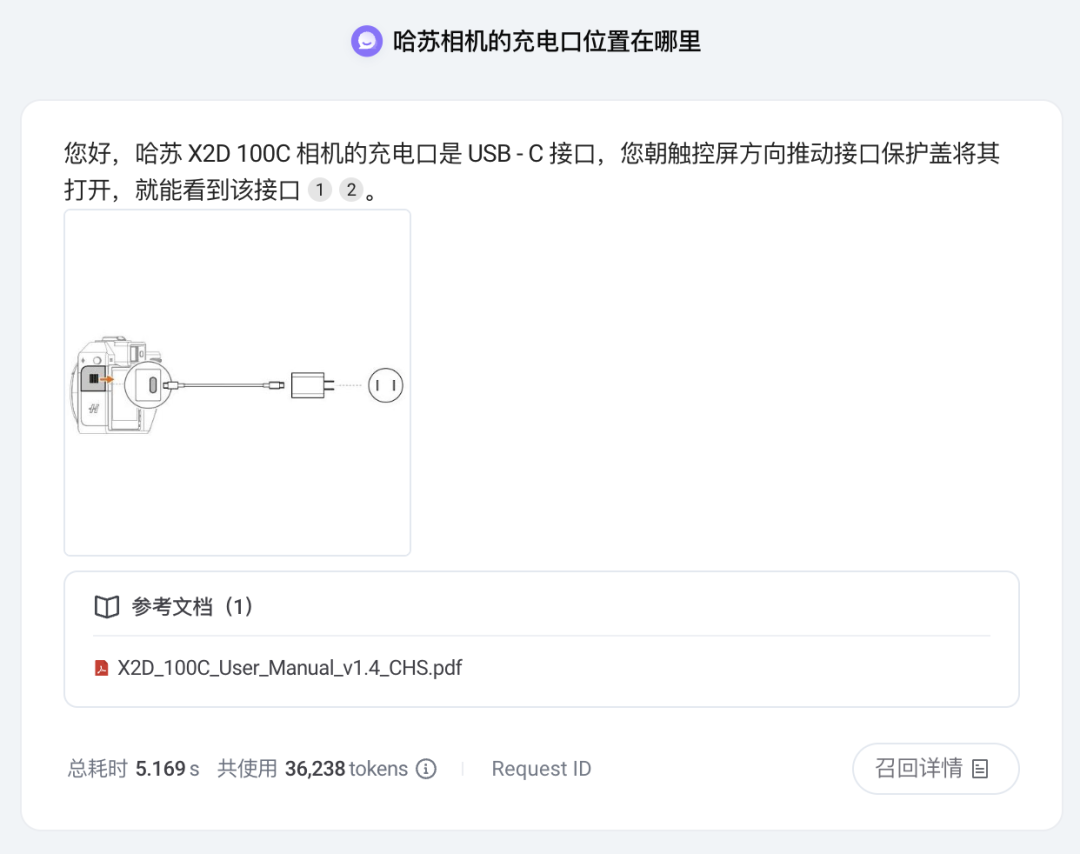Open citation reference number 2

tap(351, 189)
